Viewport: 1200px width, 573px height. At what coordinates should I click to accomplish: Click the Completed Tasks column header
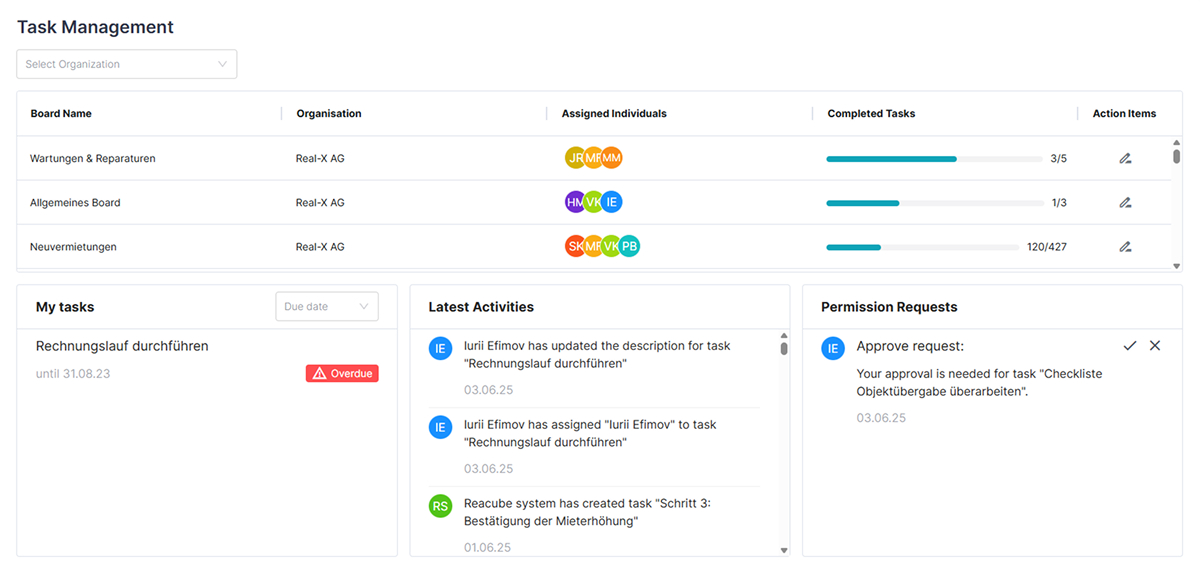[871, 114]
